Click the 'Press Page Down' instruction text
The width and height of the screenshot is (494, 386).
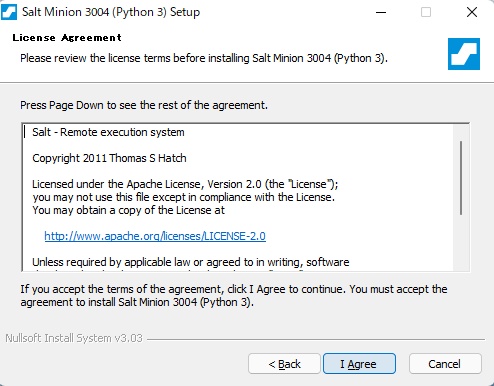144,105
